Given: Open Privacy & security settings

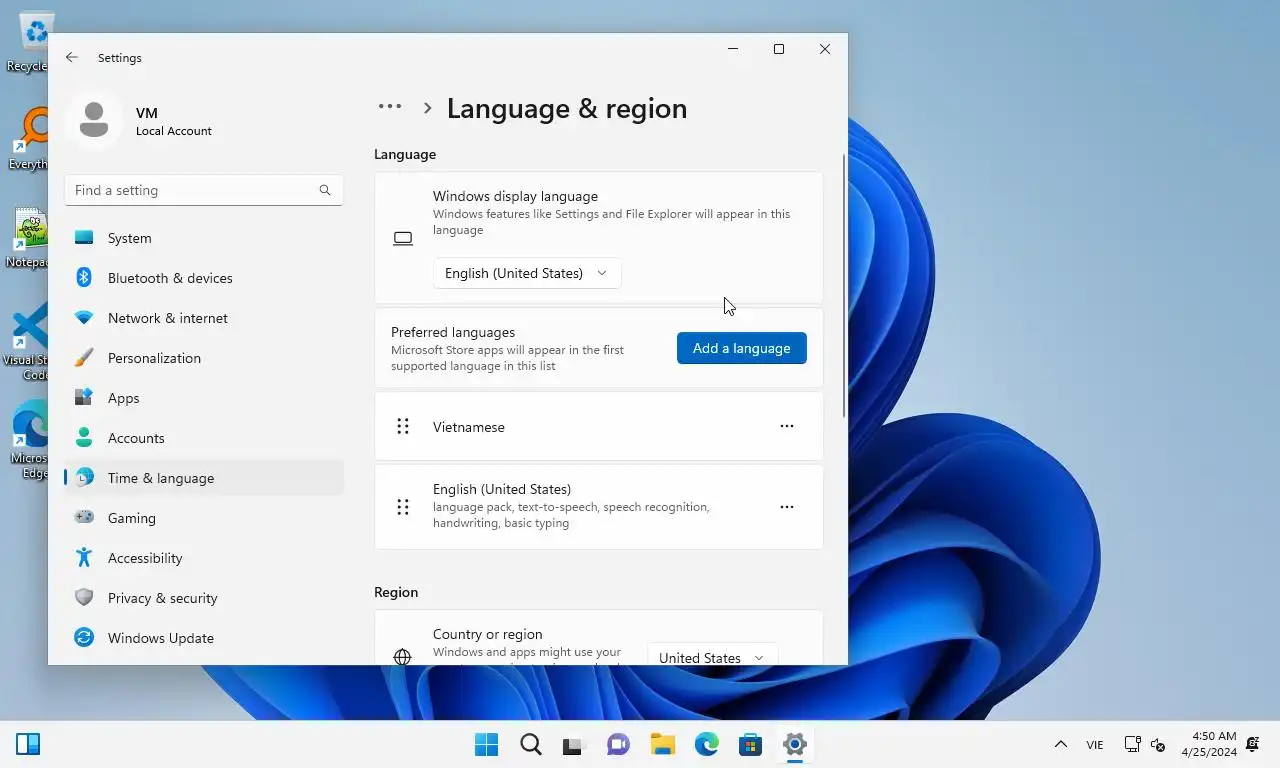Looking at the screenshot, I should pos(204,598).
